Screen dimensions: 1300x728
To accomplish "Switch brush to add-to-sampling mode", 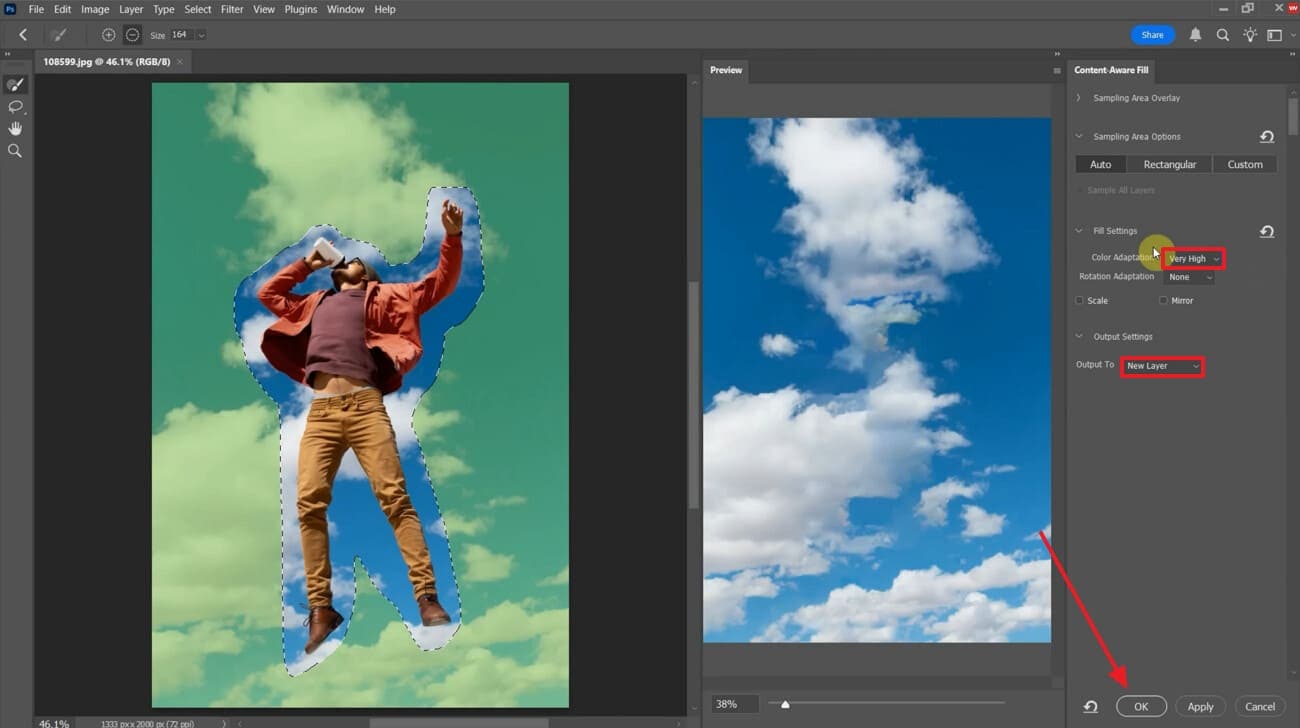I will coord(108,34).
